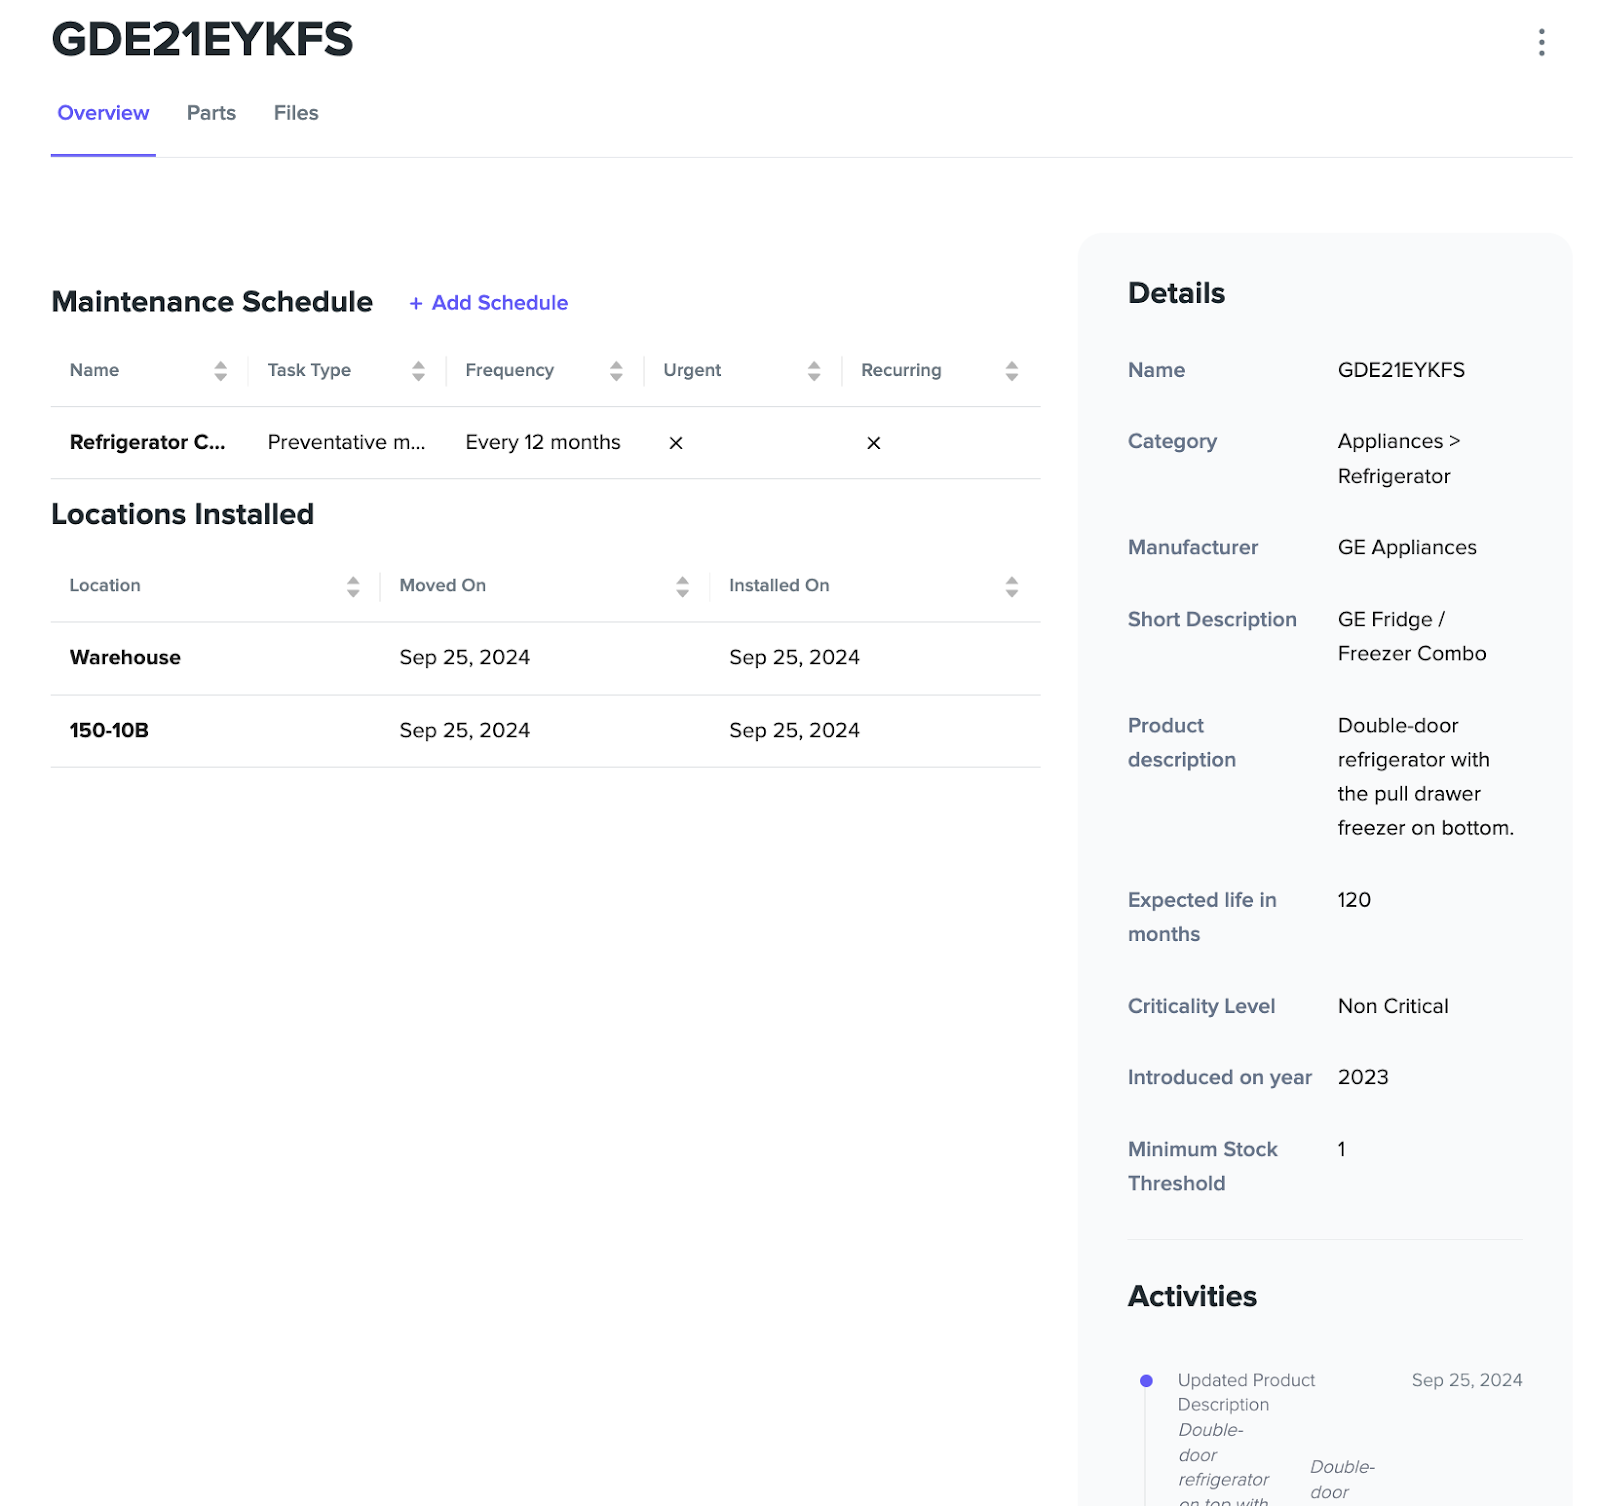Click GE Fridge / Freezer Combo description
The height and width of the screenshot is (1506, 1600).
1412,636
